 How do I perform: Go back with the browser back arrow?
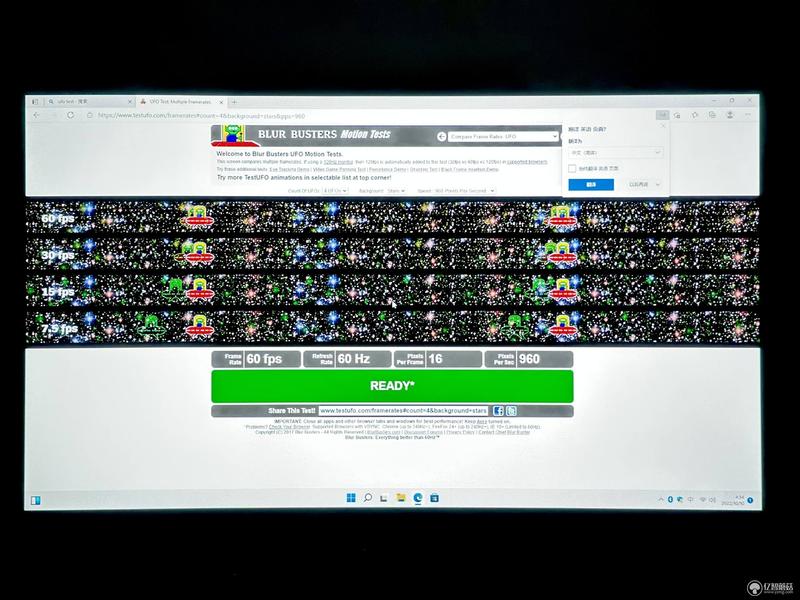point(36,115)
